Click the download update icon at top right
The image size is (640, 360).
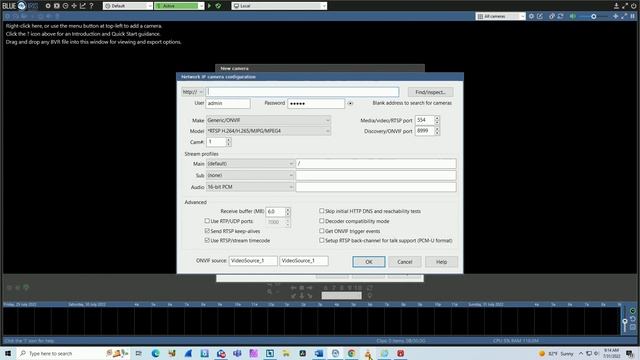point(616,6)
